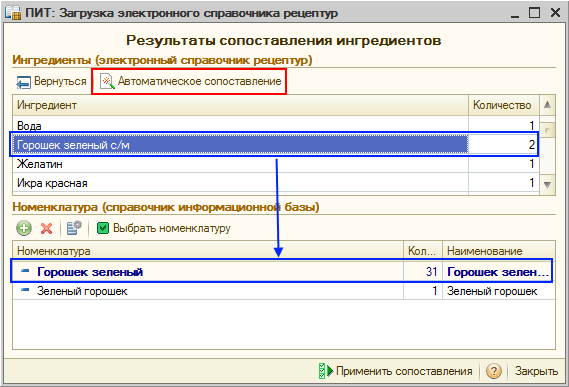Click the ingredients scrollbar thumb
The width and height of the screenshot is (569, 387).
(x=547, y=130)
